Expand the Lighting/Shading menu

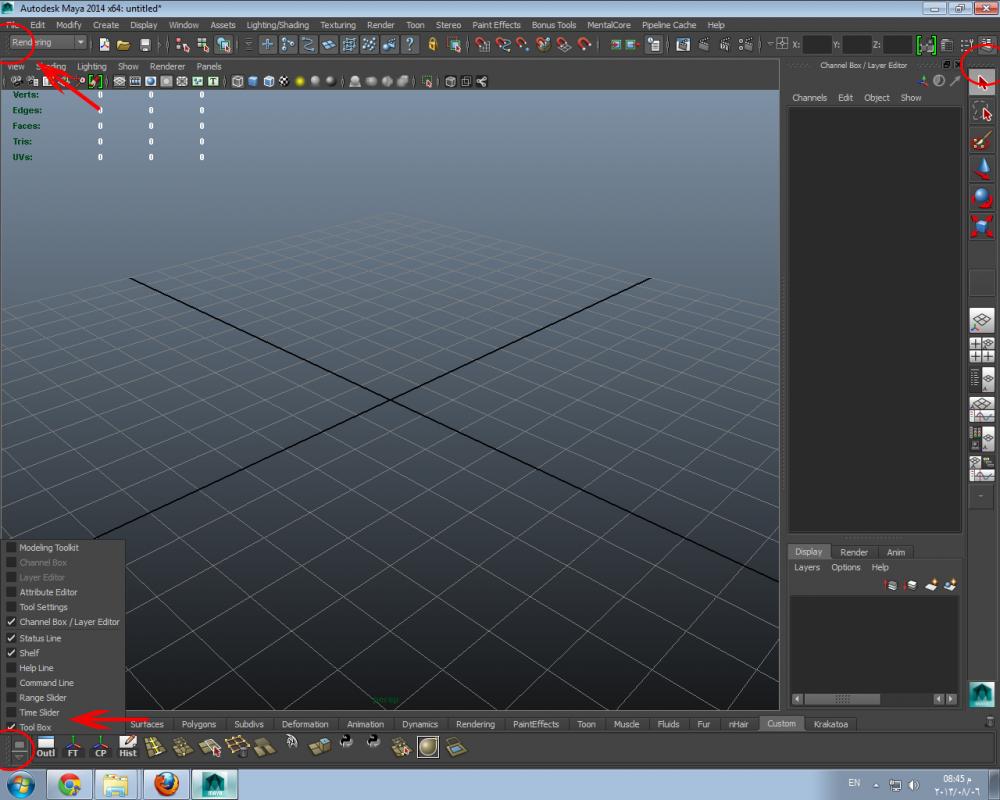coord(277,25)
